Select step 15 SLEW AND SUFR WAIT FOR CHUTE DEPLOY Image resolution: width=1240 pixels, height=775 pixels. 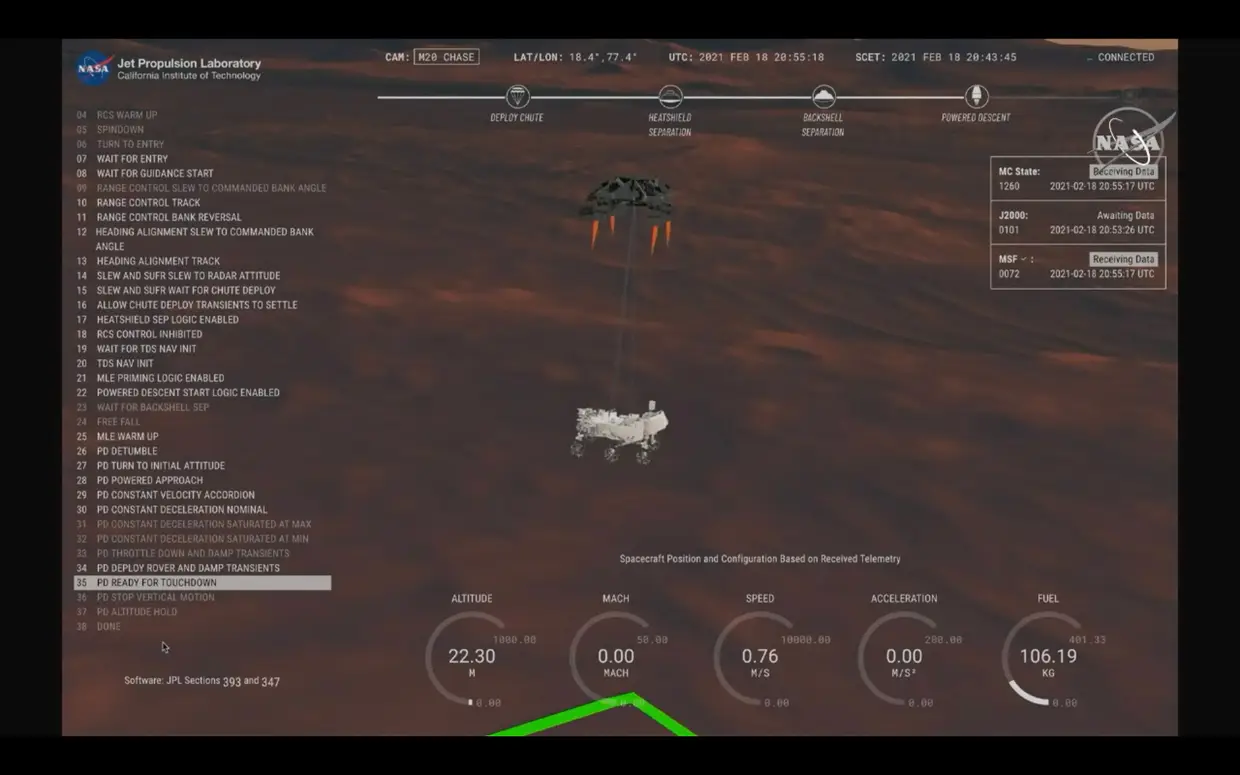tap(175, 290)
